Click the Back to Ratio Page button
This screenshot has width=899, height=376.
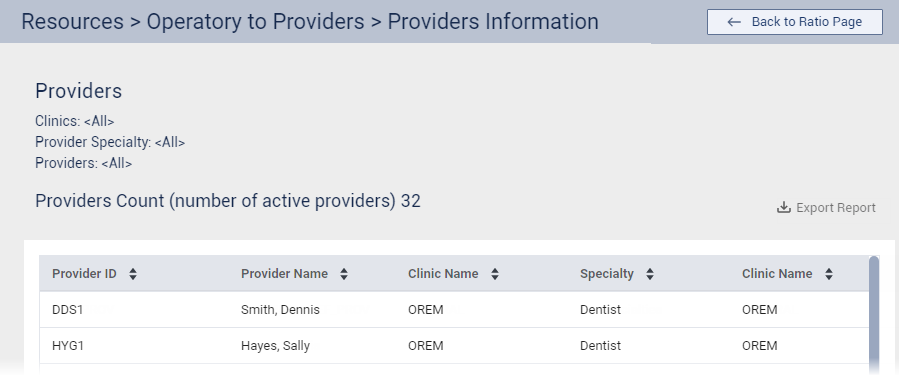pyautogui.click(x=794, y=22)
